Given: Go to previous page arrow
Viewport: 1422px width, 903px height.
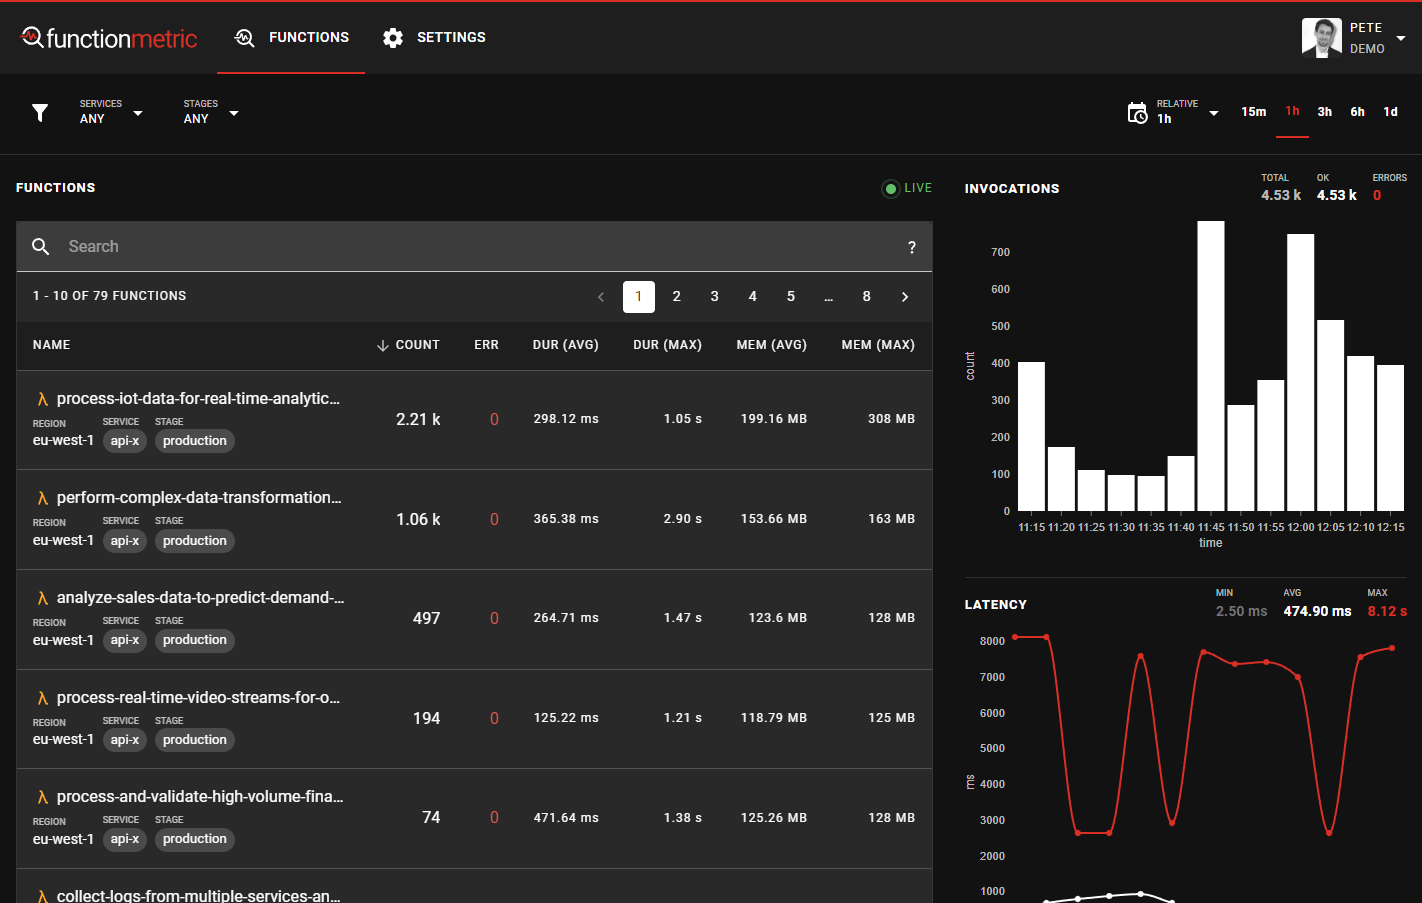Looking at the screenshot, I should coord(601,297).
